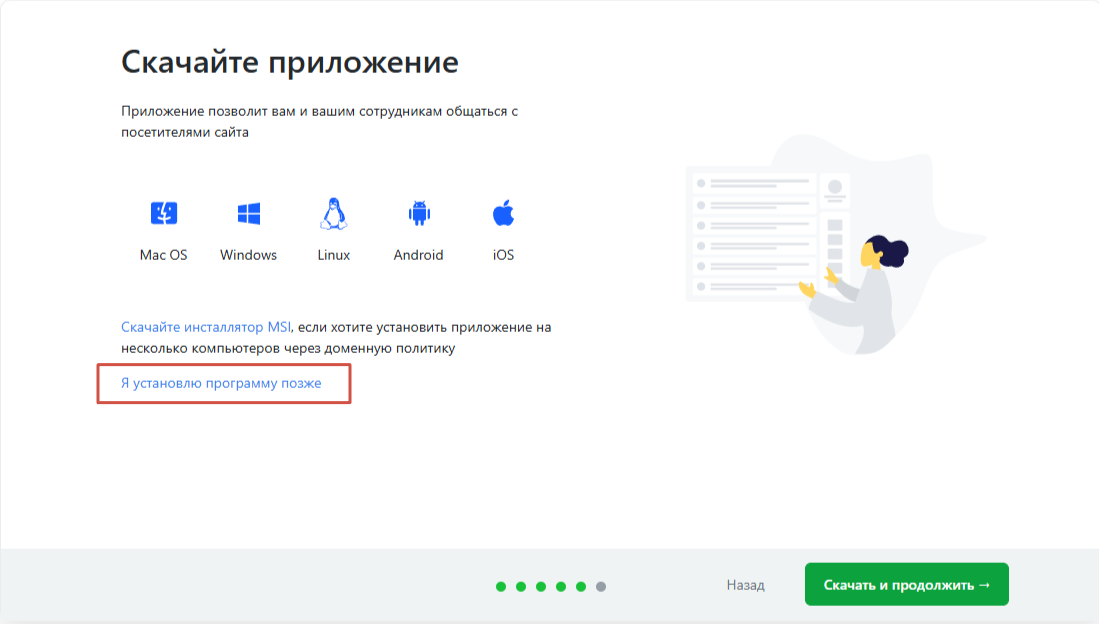Image resolution: width=1099 pixels, height=624 pixels.
Task: Go back with the 'Назад' button
Action: pos(745,585)
